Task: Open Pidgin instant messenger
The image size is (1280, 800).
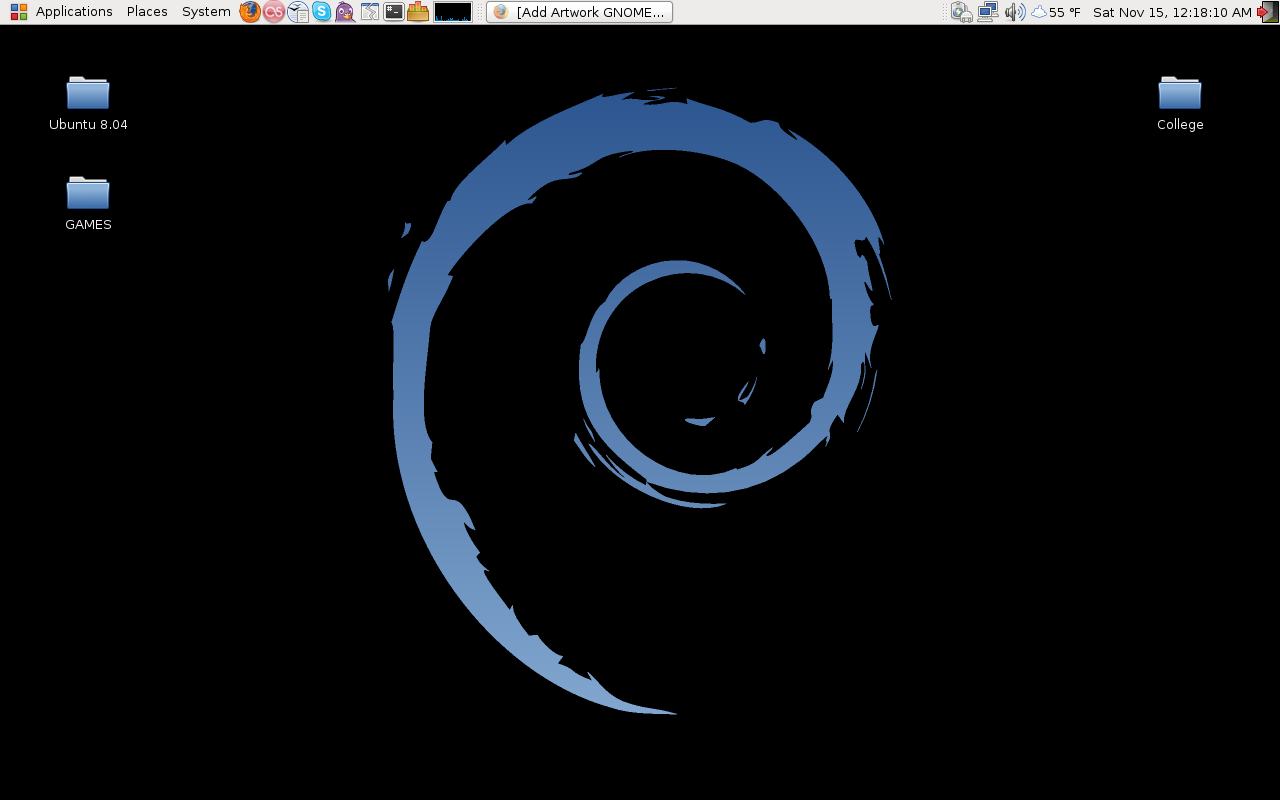Action: (345, 12)
